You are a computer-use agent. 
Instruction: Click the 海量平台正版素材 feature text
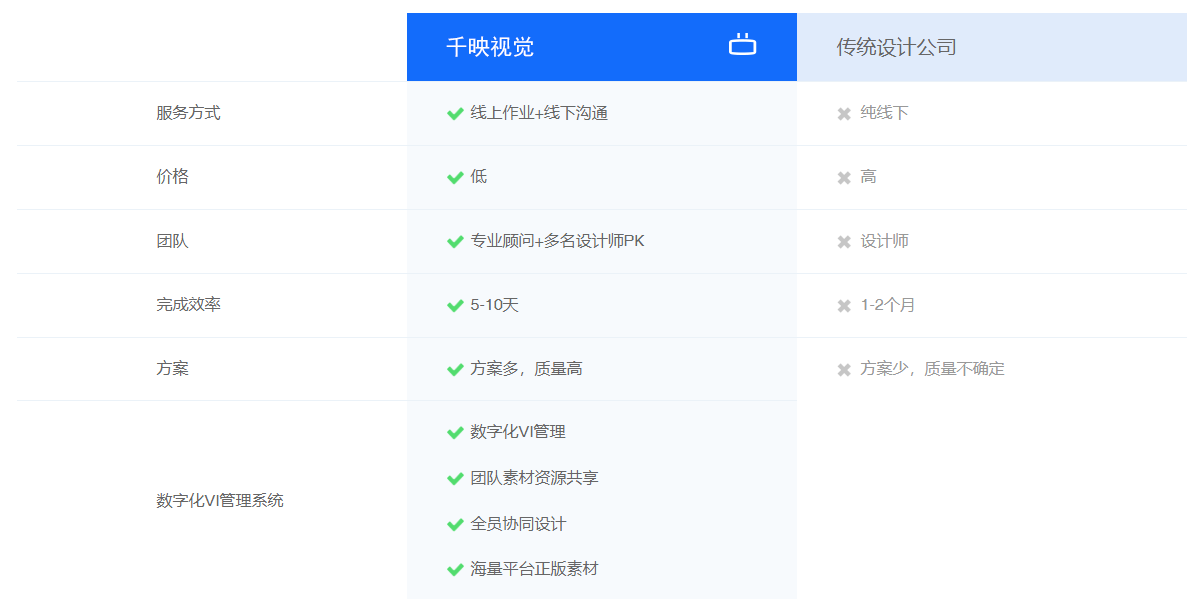[534, 569]
